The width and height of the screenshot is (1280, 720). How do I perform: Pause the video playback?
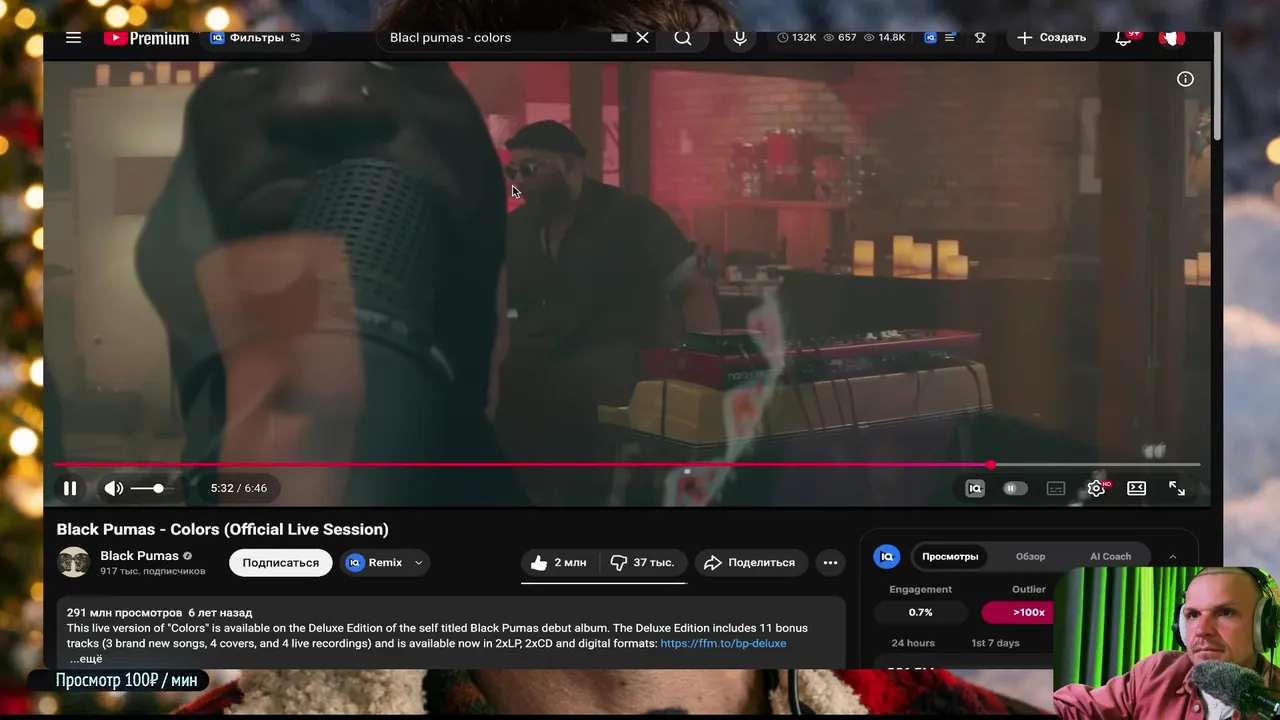click(x=70, y=488)
